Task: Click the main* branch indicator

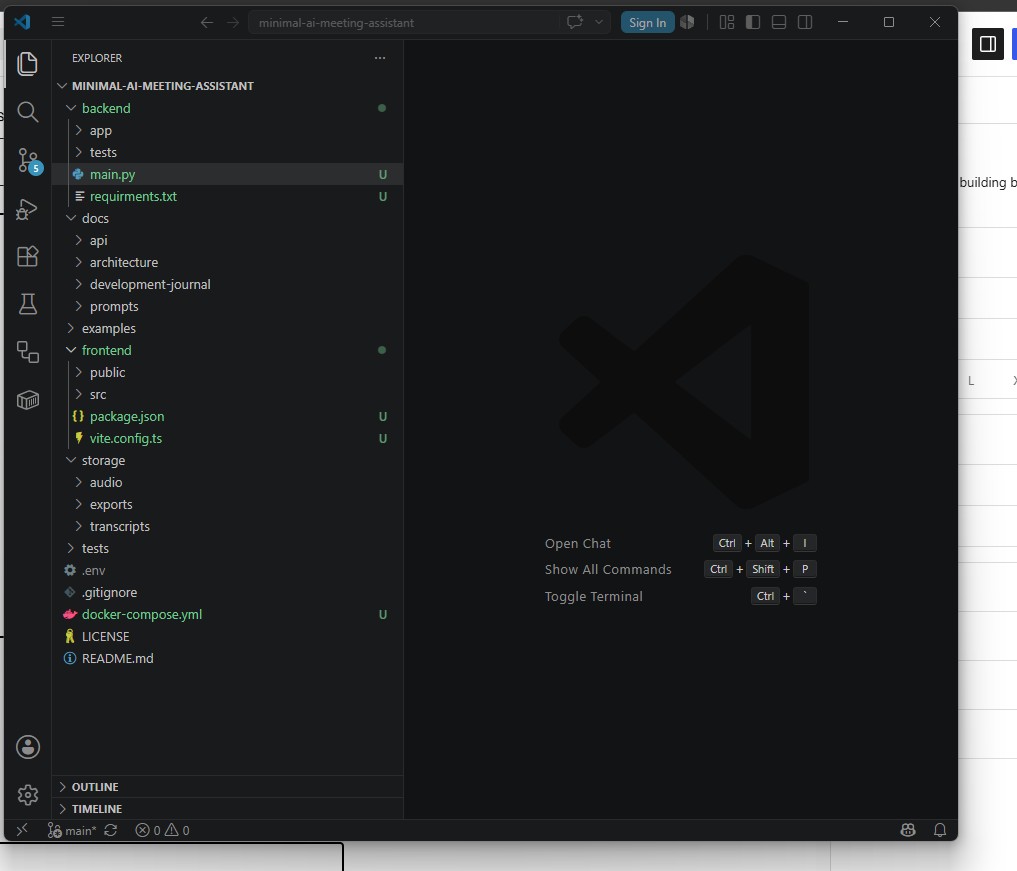Action: pyautogui.click(x=72, y=831)
